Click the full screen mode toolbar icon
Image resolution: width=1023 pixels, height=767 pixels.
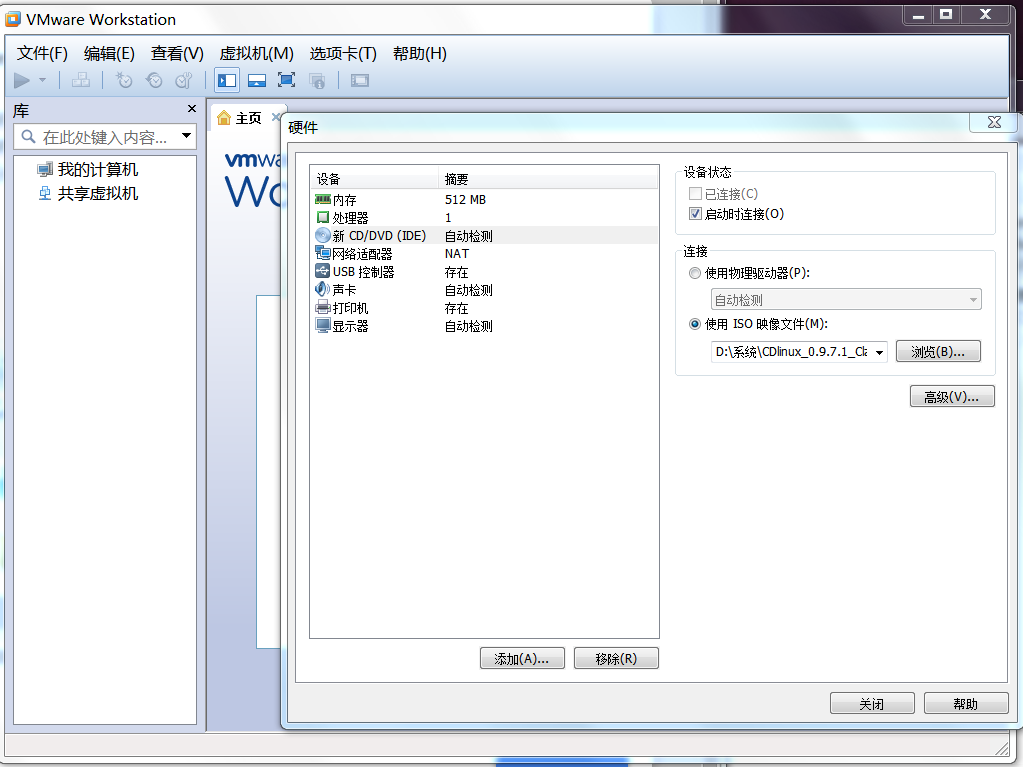286,80
